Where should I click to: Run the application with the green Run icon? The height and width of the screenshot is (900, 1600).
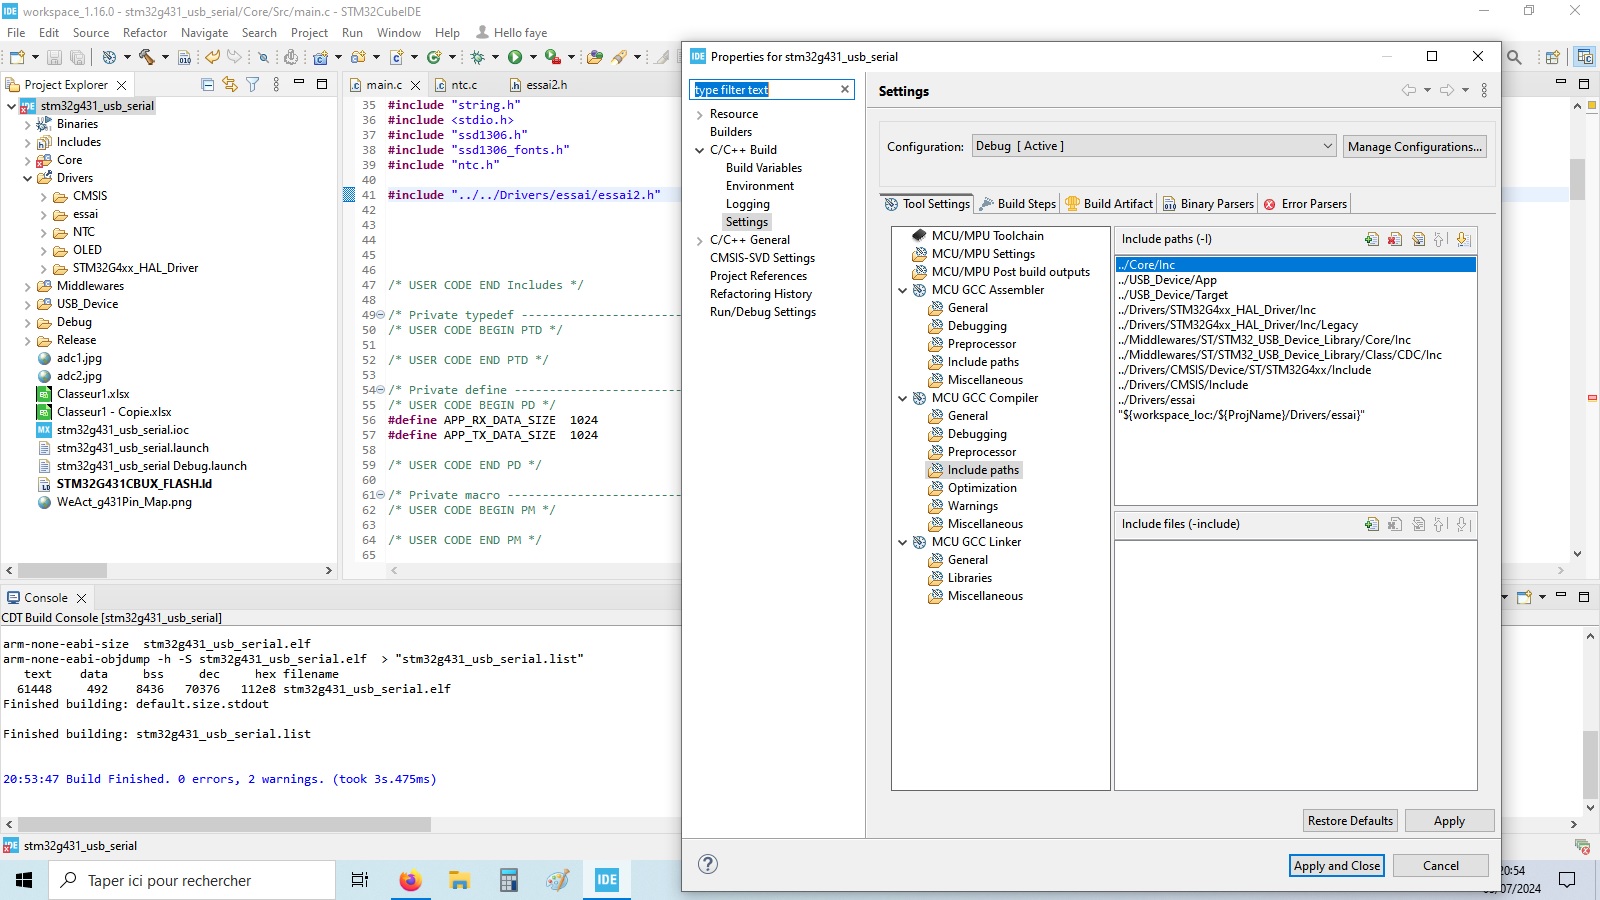(x=514, y=57)
